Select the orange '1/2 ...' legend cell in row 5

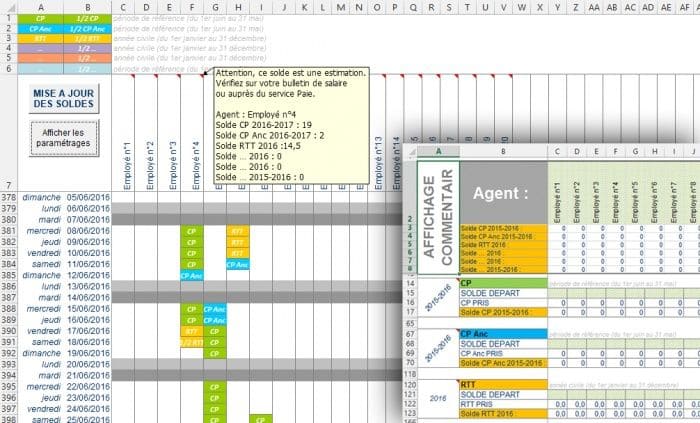coord(88,58)
